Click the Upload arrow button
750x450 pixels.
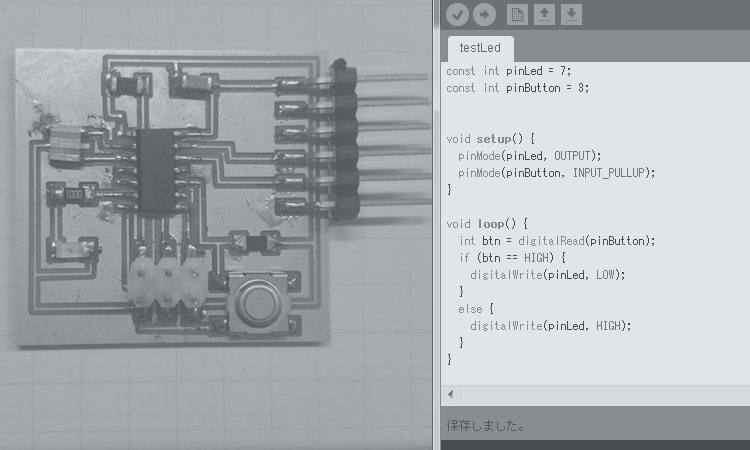485,14
